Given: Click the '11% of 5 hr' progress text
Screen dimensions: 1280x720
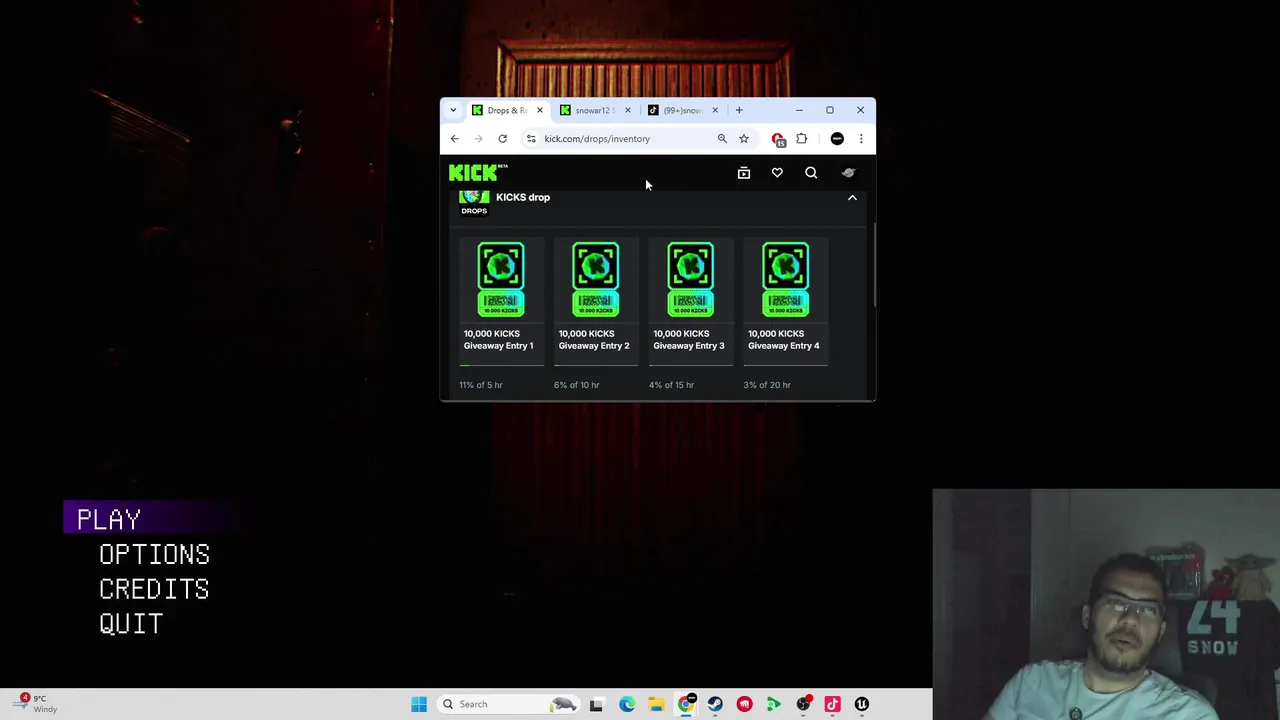Looking at the screenshot, I should click(481, 385).
